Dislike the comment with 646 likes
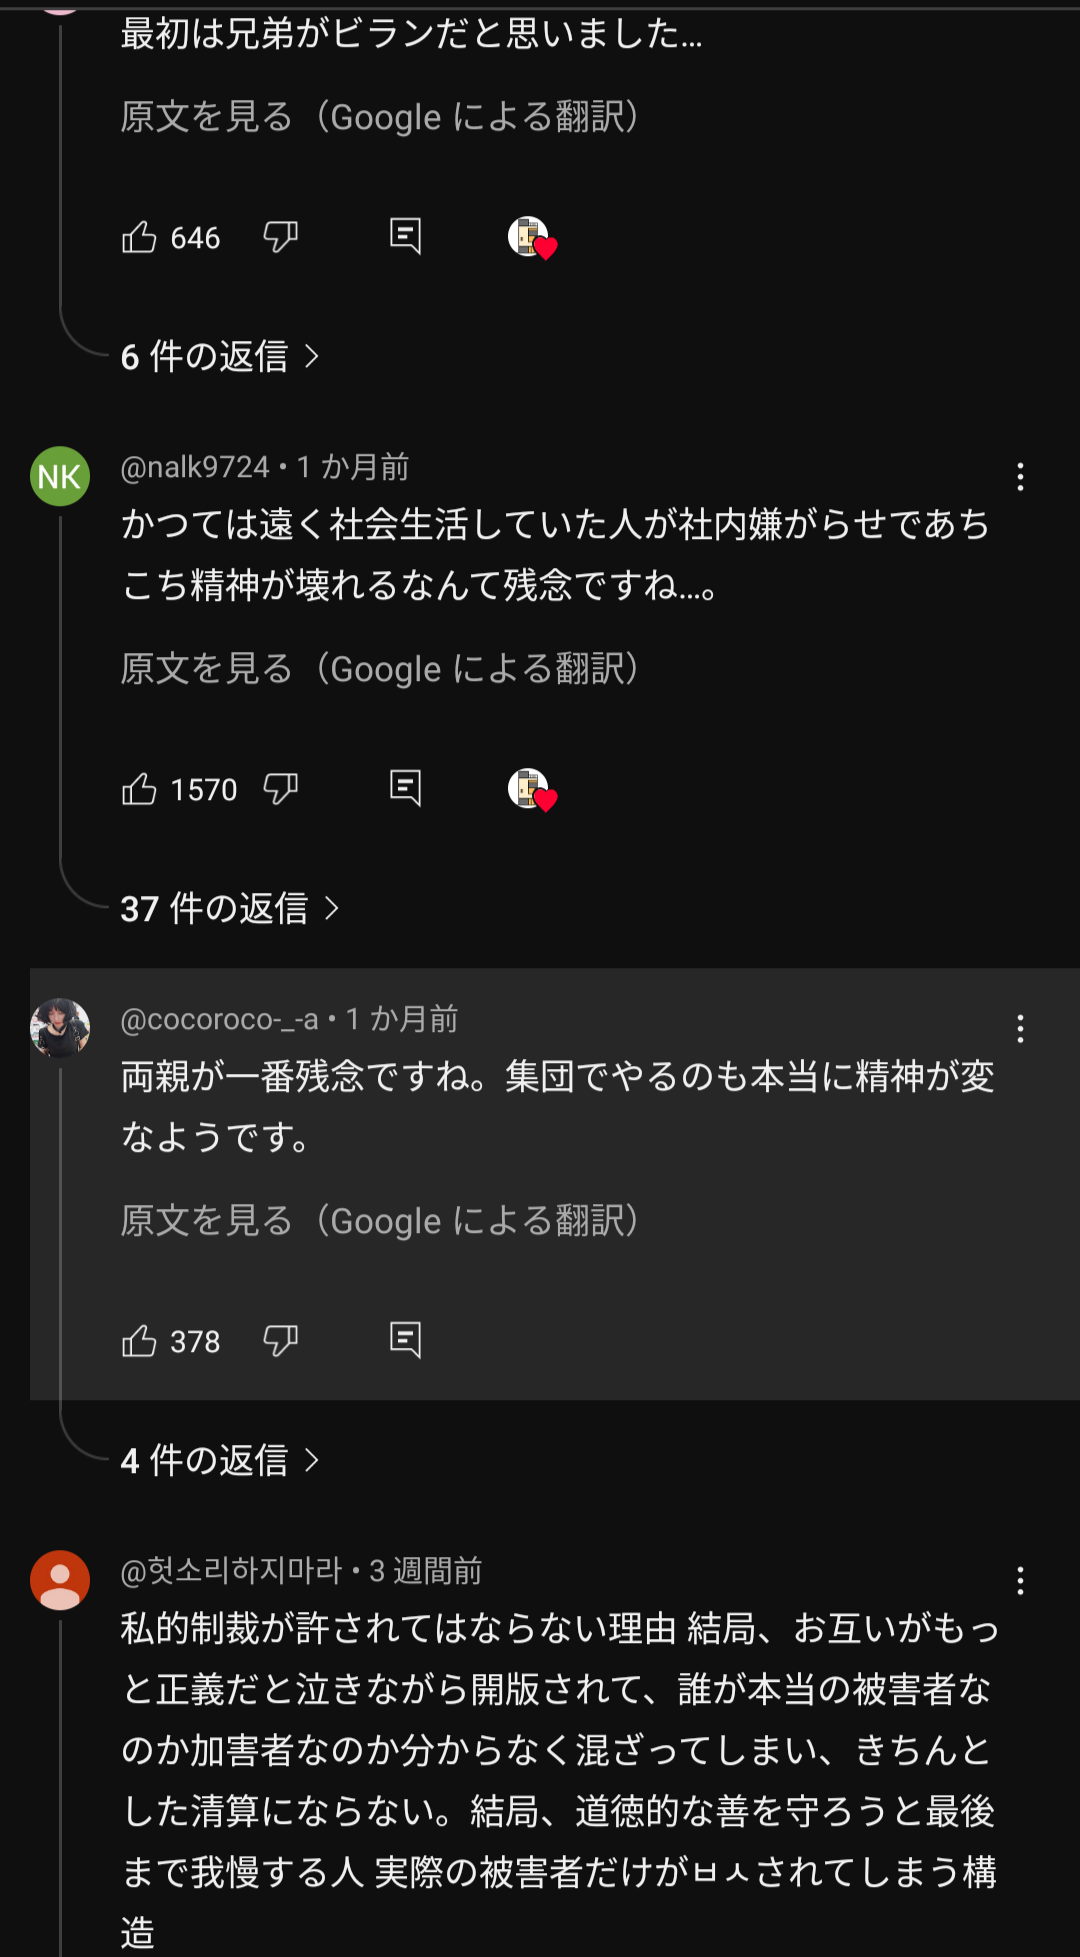This screenshot has width=1080, height=1957. tap(281, 238)
